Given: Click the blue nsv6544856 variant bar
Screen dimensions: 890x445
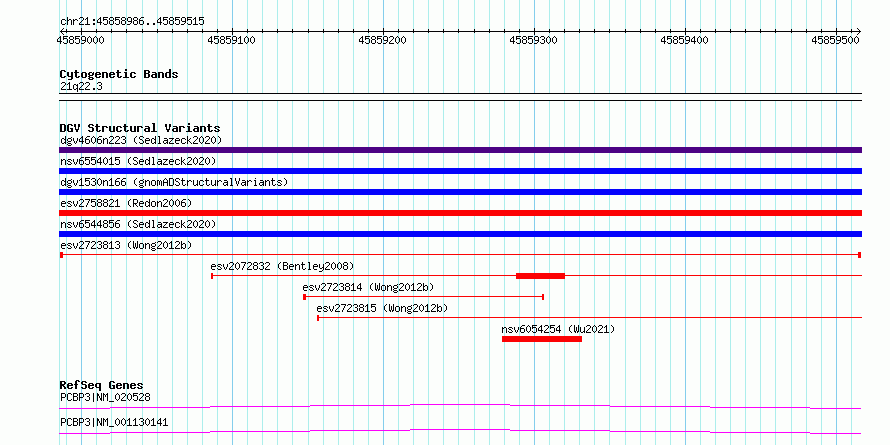Looking at the screenshot, I should click(460, 234).
